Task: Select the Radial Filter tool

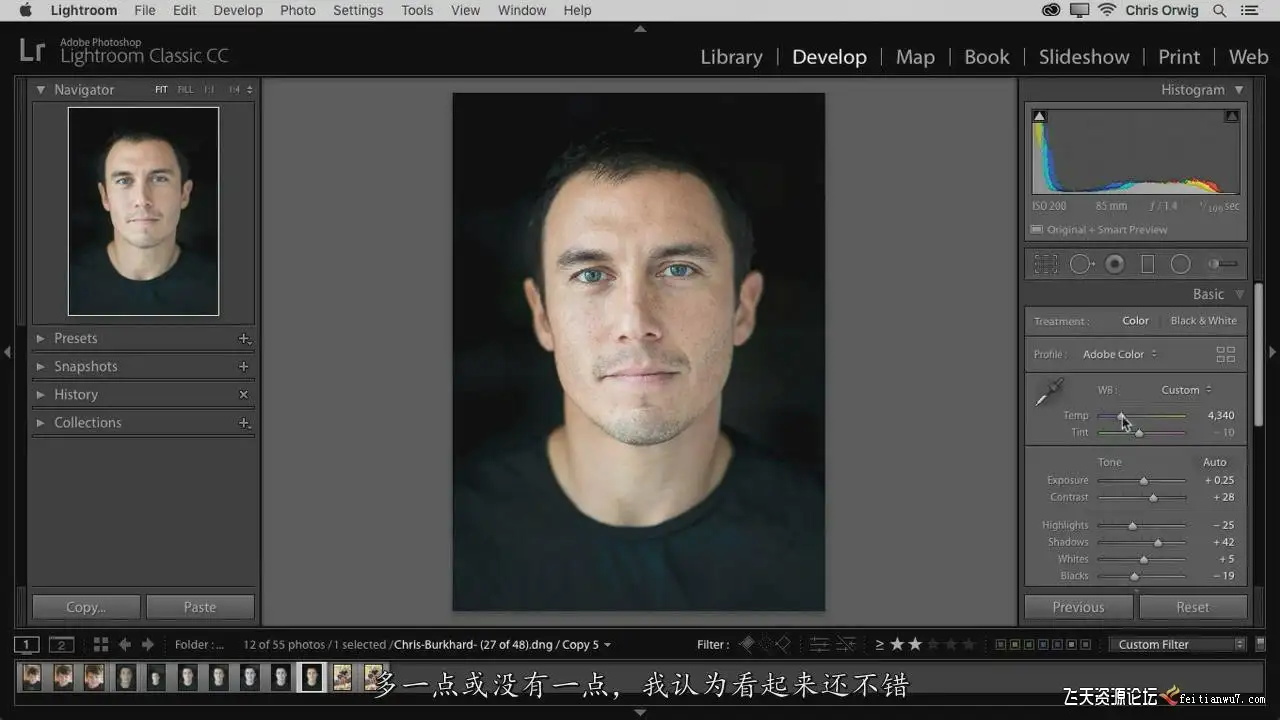Action: point(1181,264)
